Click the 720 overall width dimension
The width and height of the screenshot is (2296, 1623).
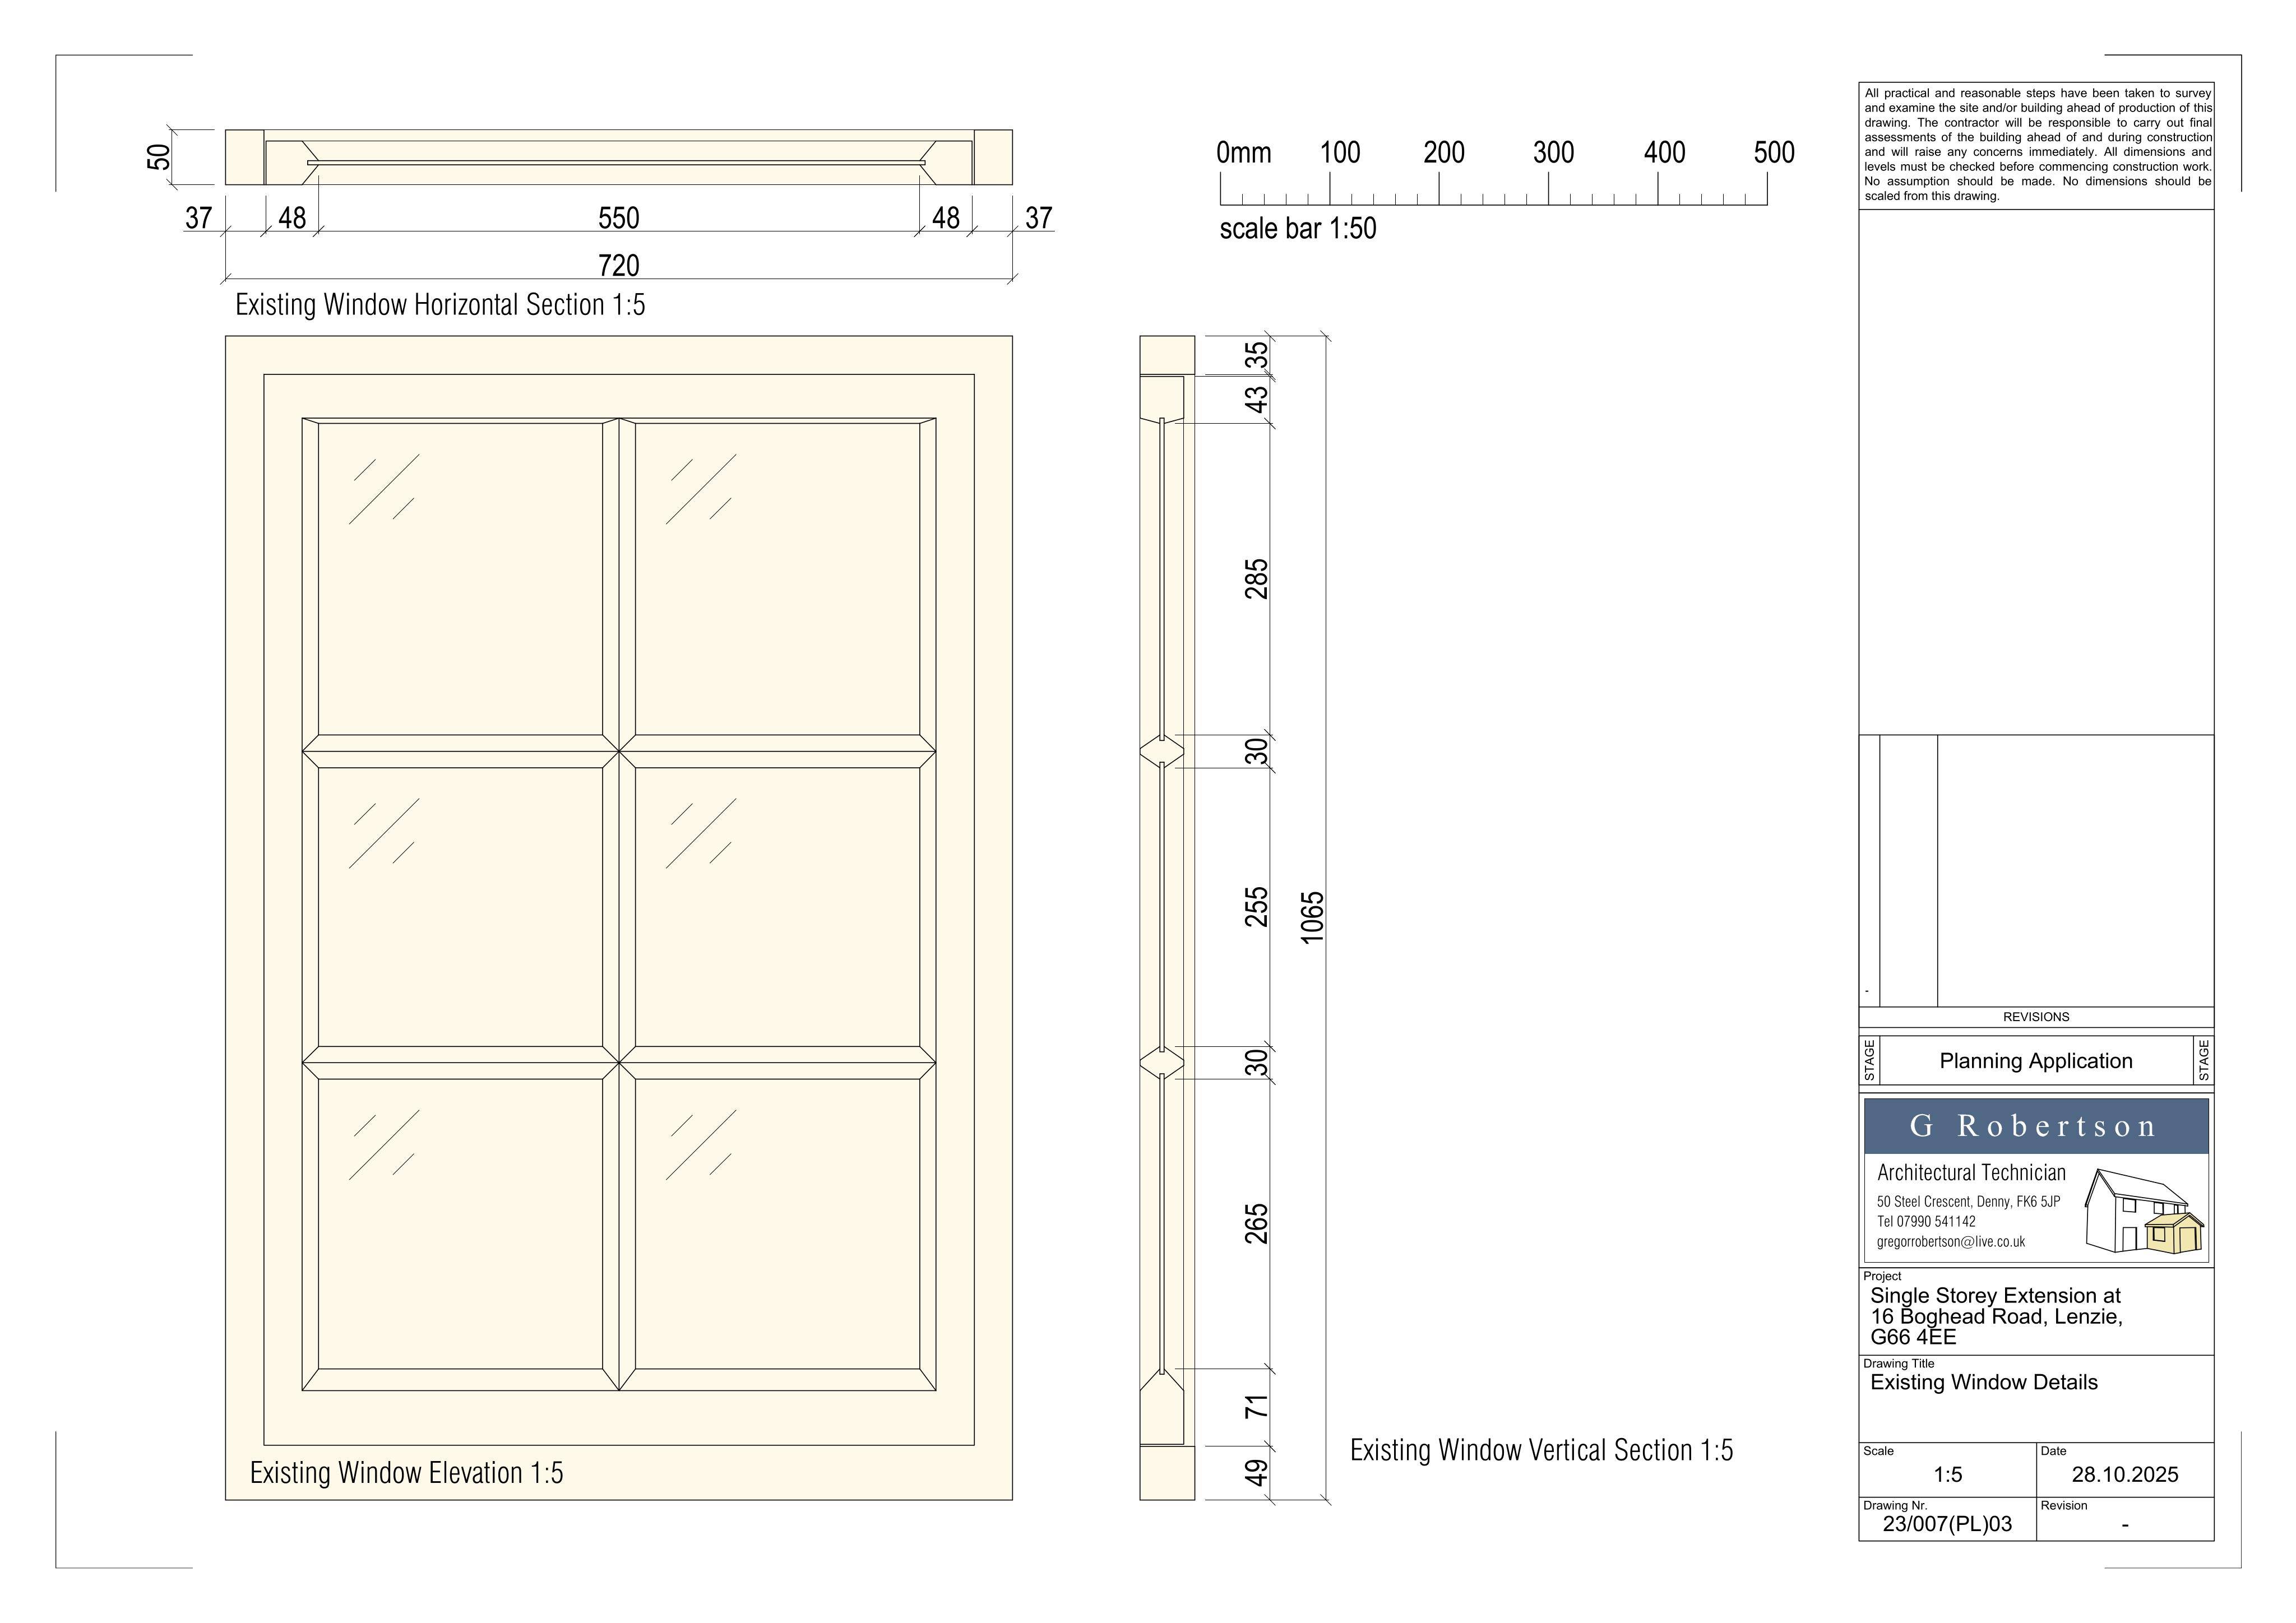click(x=618, y=265)
